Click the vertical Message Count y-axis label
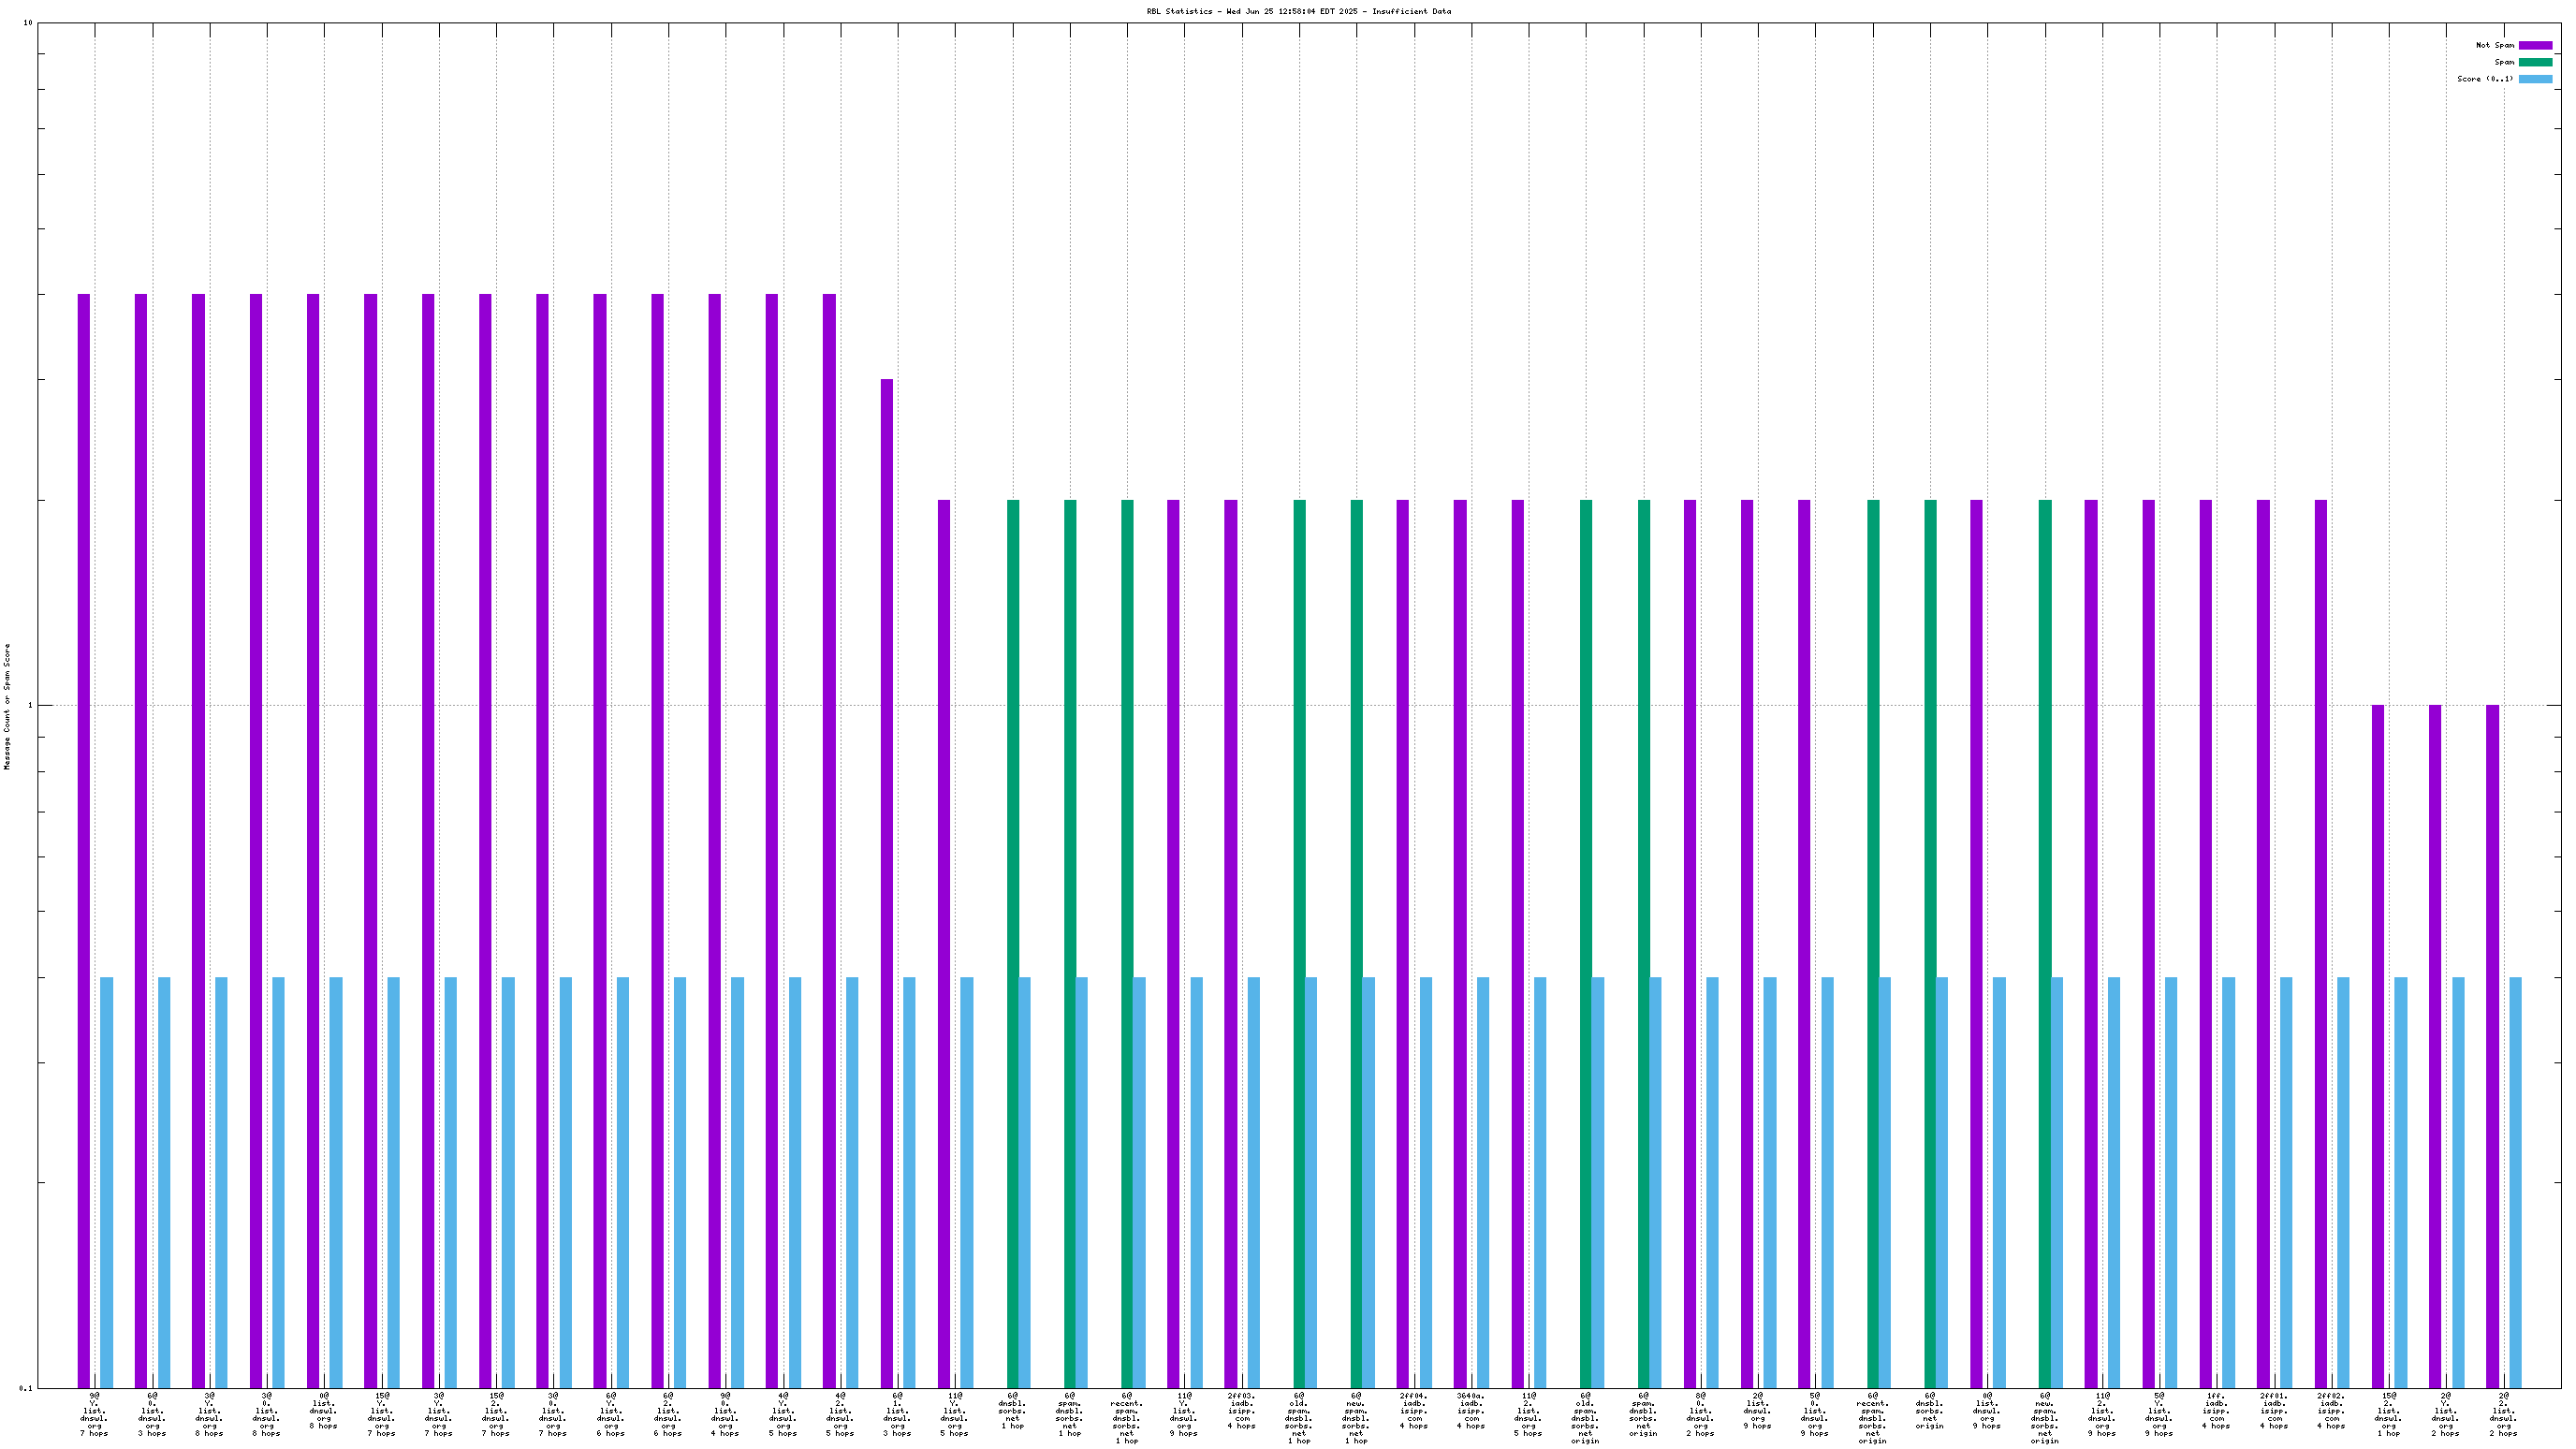The width and height of the screenshot is (2576, 1449). pyautogui.click(x=8, y=706)
